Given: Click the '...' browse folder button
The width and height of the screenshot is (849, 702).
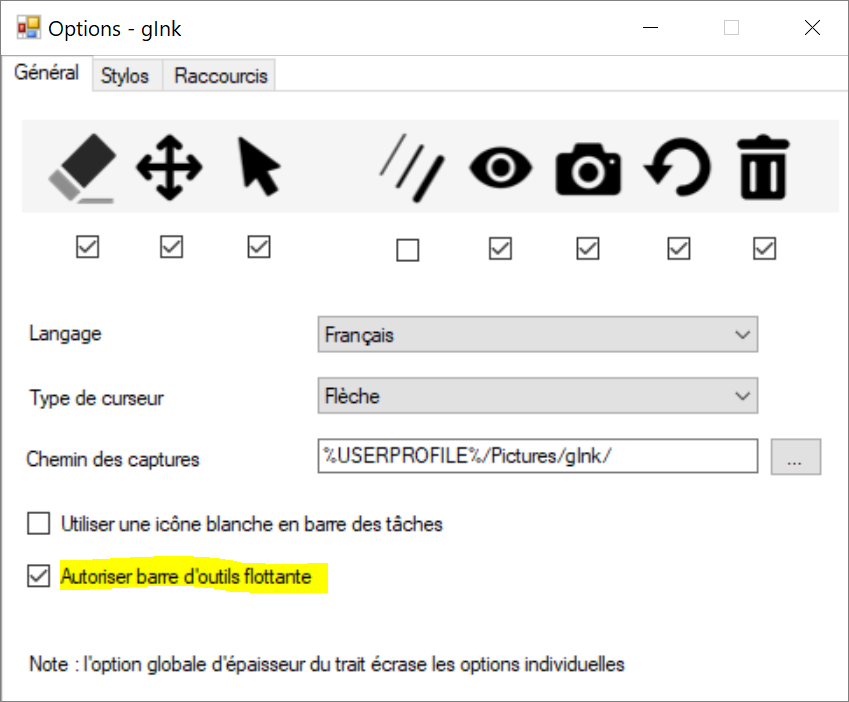Looking at the screenshot, I should tap(796, 457).
